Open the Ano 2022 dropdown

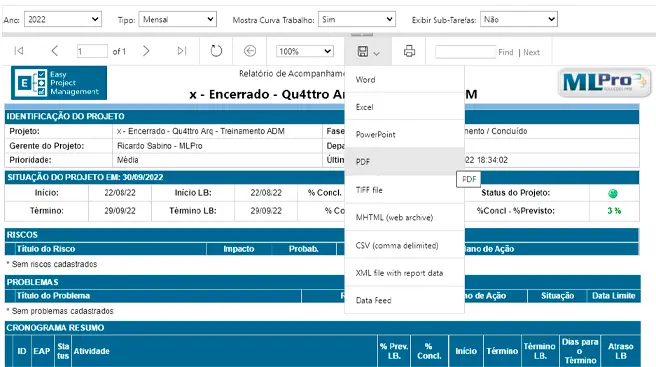(63, 19)
